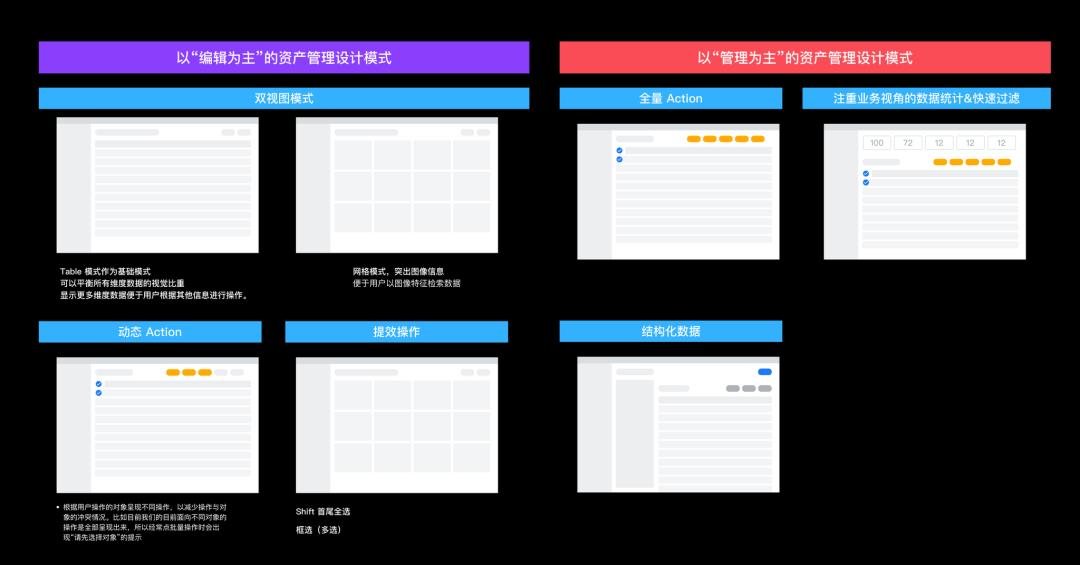Select the red "管理为主" design mode header

point(805,58)
